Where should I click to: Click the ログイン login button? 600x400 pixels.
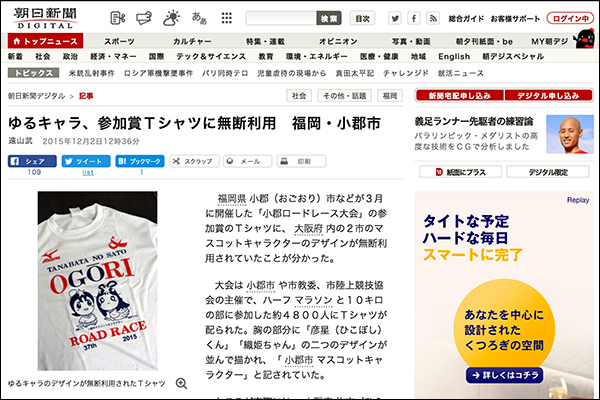(x=571, y=18)
